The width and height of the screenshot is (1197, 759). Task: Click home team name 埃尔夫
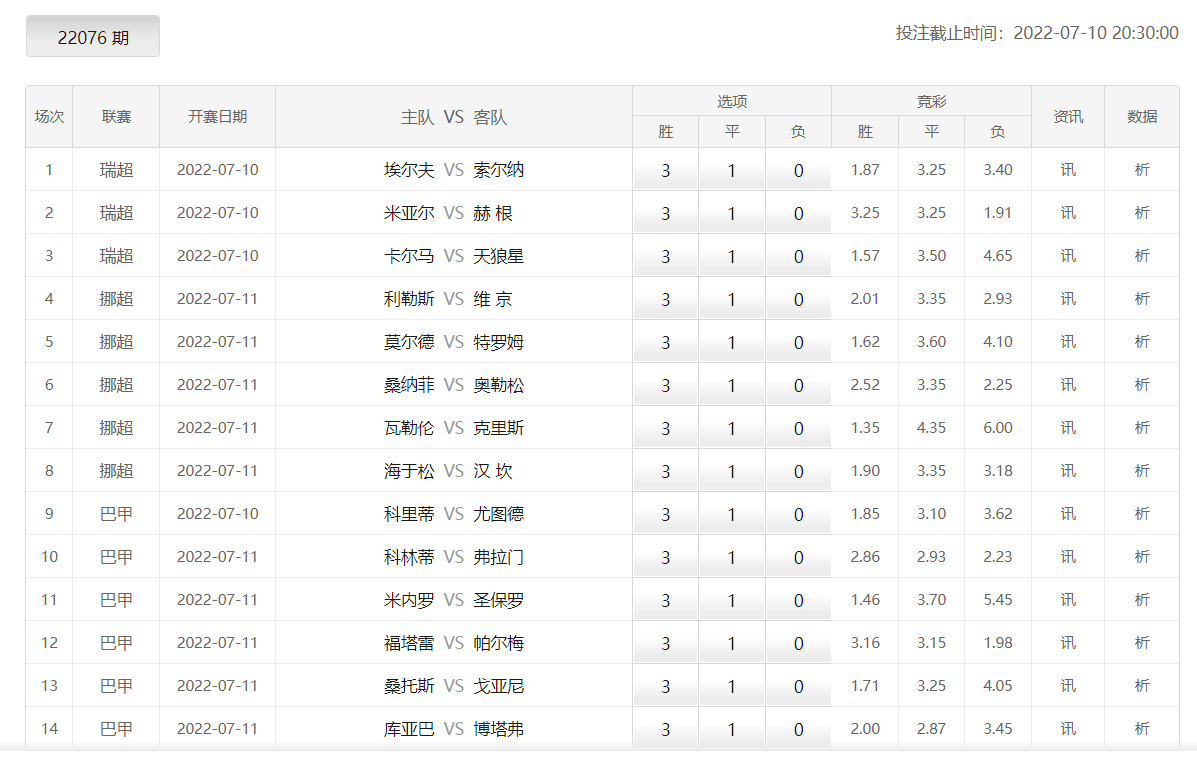[x=409, y=170]
